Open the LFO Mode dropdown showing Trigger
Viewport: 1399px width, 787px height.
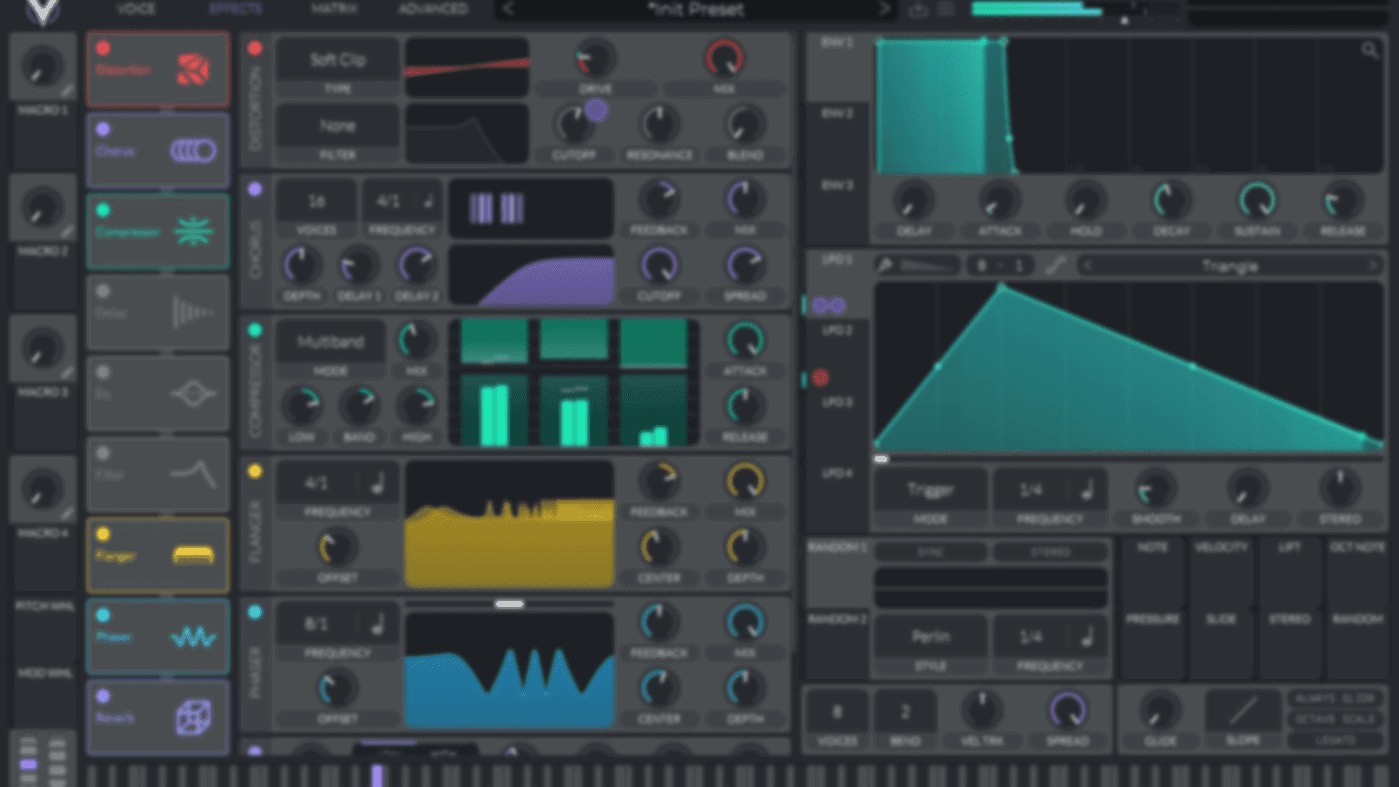pos(931,490)
